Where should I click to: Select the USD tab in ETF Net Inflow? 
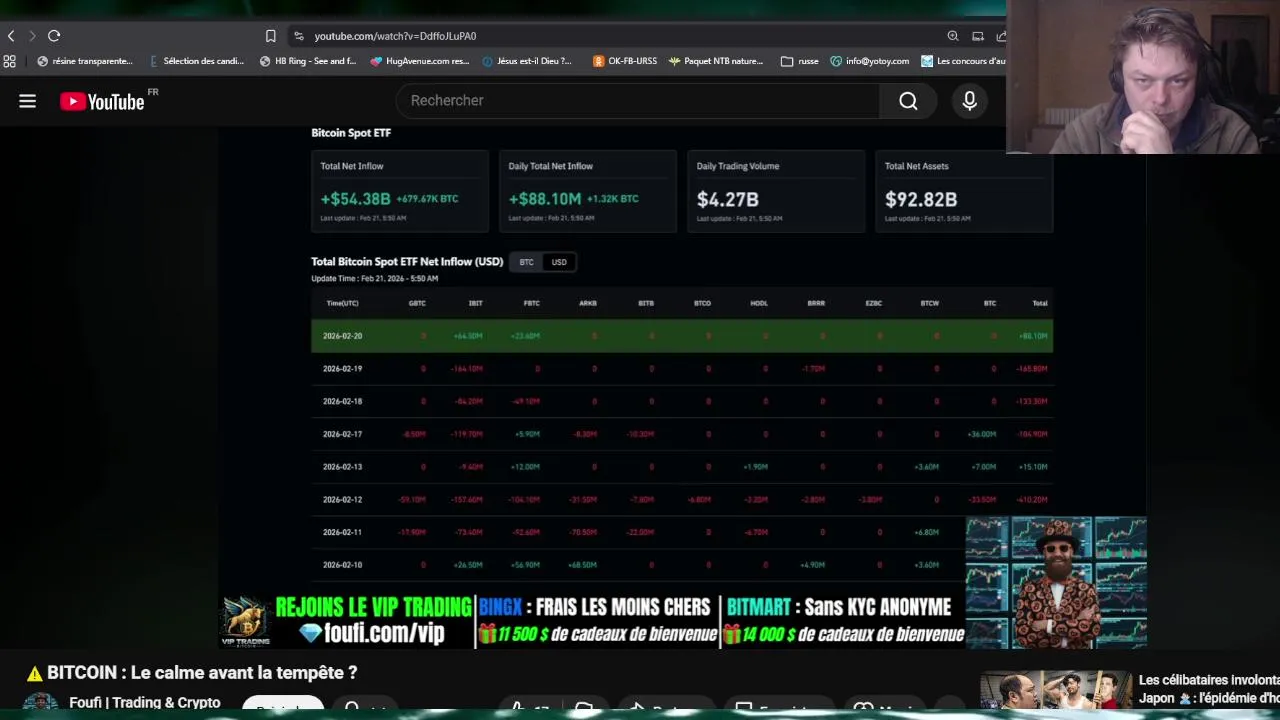pos(559,262)
